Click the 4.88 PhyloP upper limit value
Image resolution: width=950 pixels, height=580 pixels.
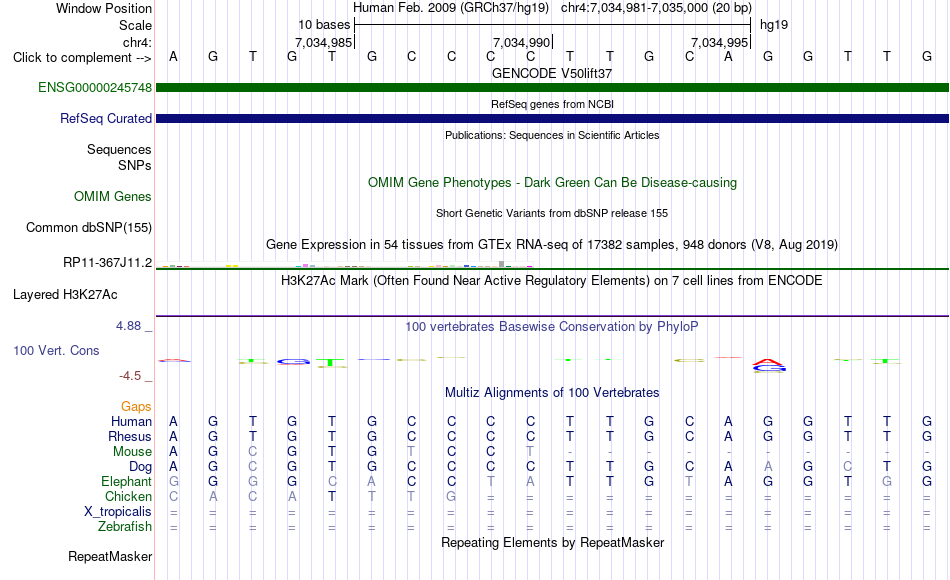coord(128,325)
